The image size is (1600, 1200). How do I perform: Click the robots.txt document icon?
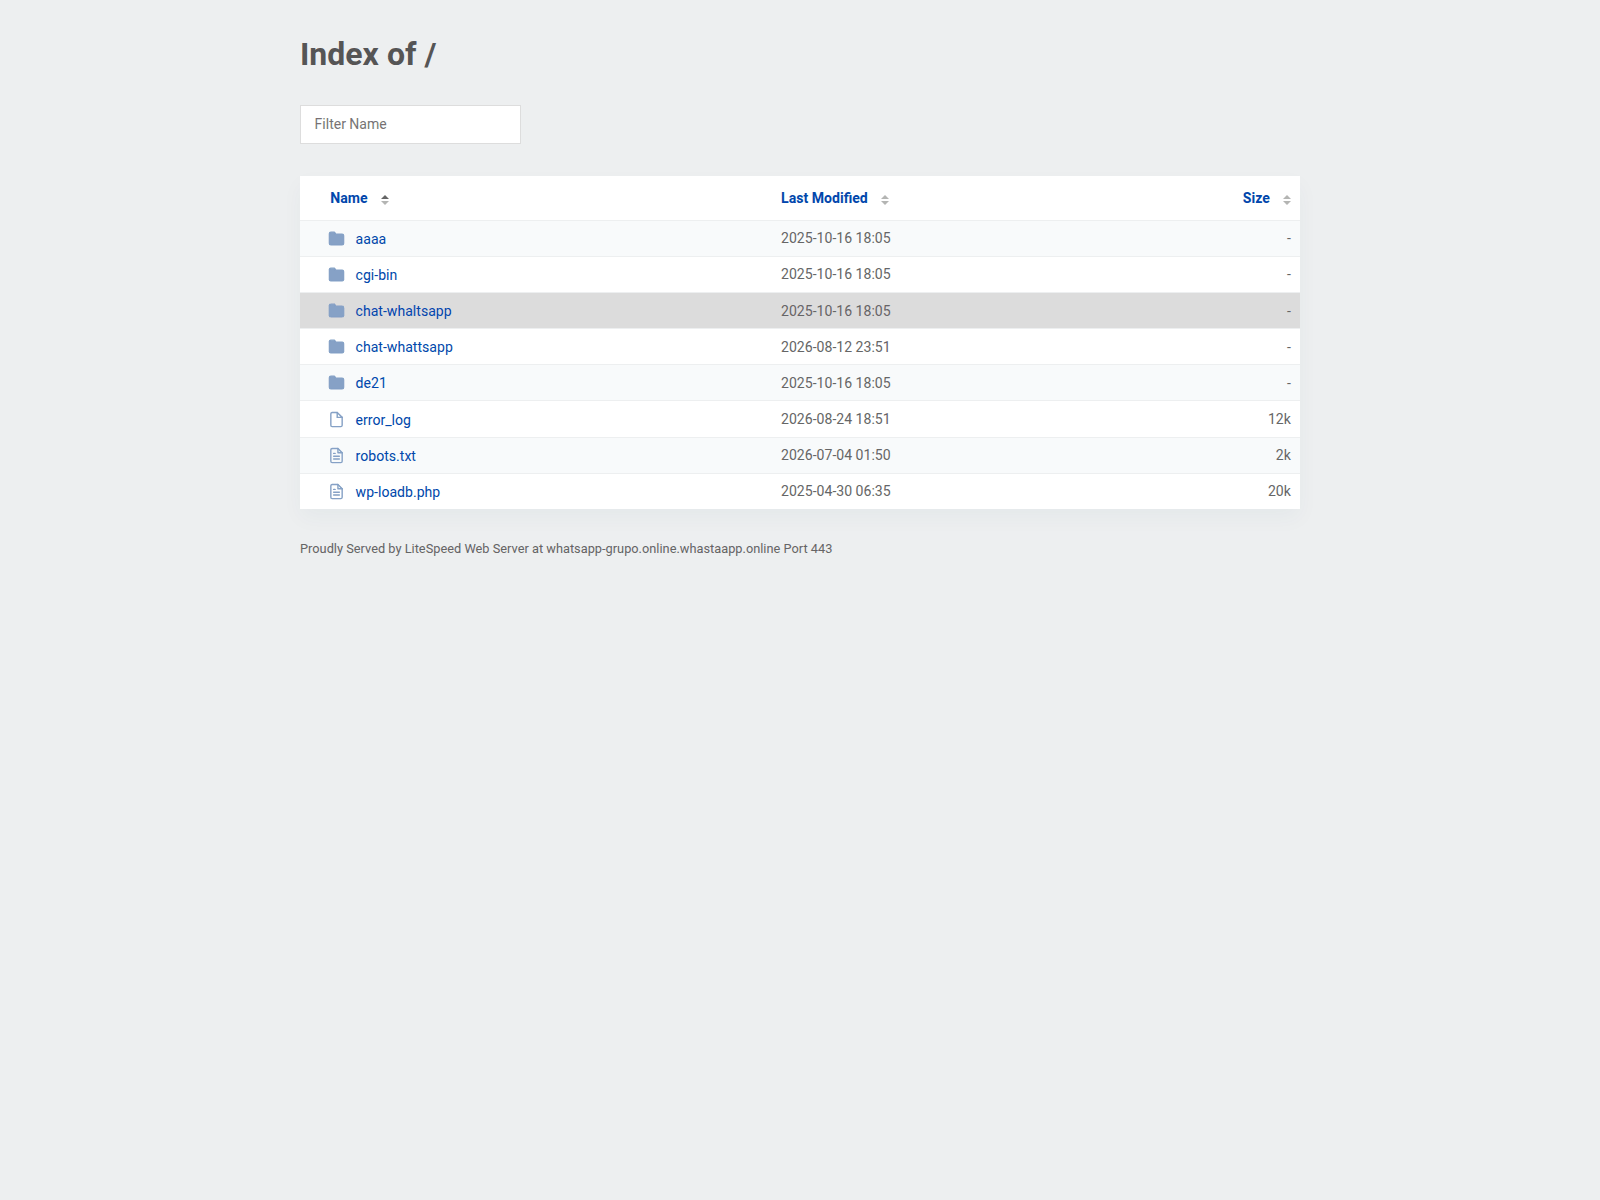[336, 456]
